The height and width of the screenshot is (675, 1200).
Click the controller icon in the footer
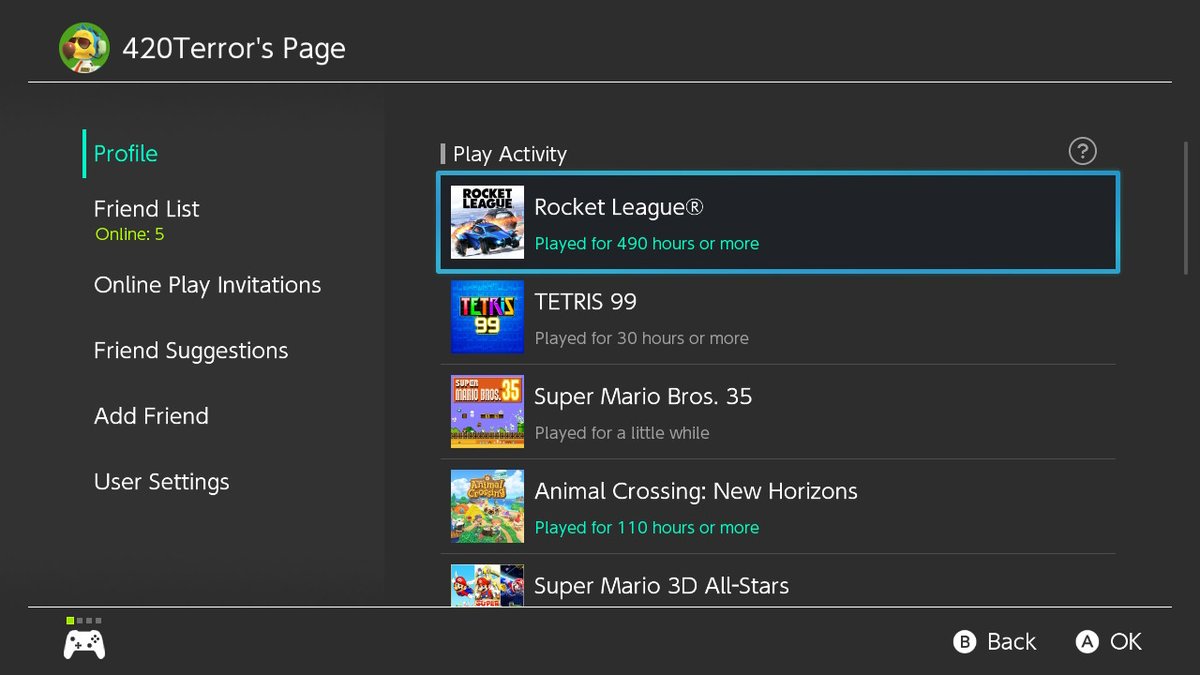pos(85,643)
